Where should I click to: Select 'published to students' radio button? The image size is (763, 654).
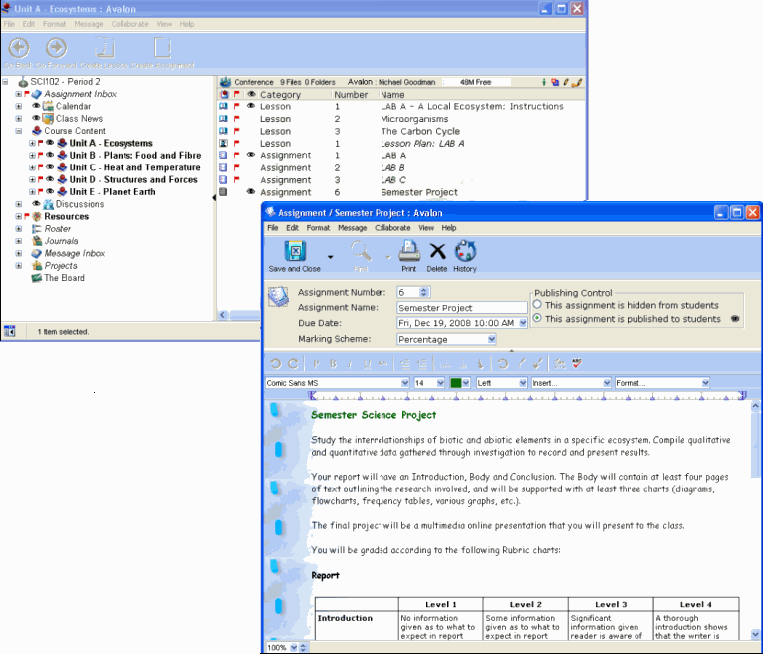point(538,319)
